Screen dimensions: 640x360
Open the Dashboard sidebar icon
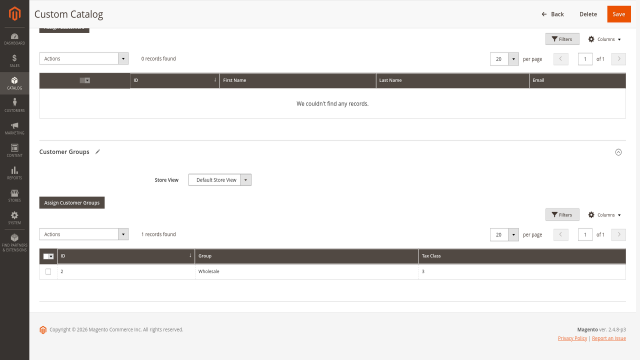[x=14, y=39]
